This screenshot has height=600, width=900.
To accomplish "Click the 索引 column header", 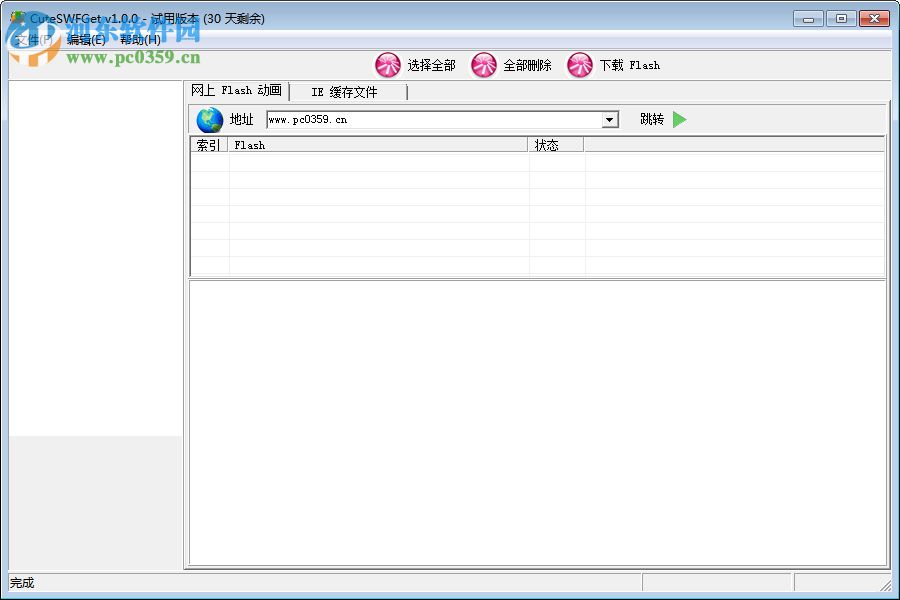I will pos(207,144).
